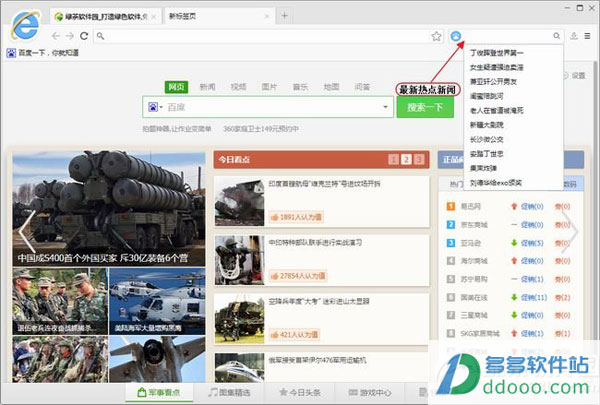
Task: Click magnifier icon in right search box
Action: coord(556,36)
